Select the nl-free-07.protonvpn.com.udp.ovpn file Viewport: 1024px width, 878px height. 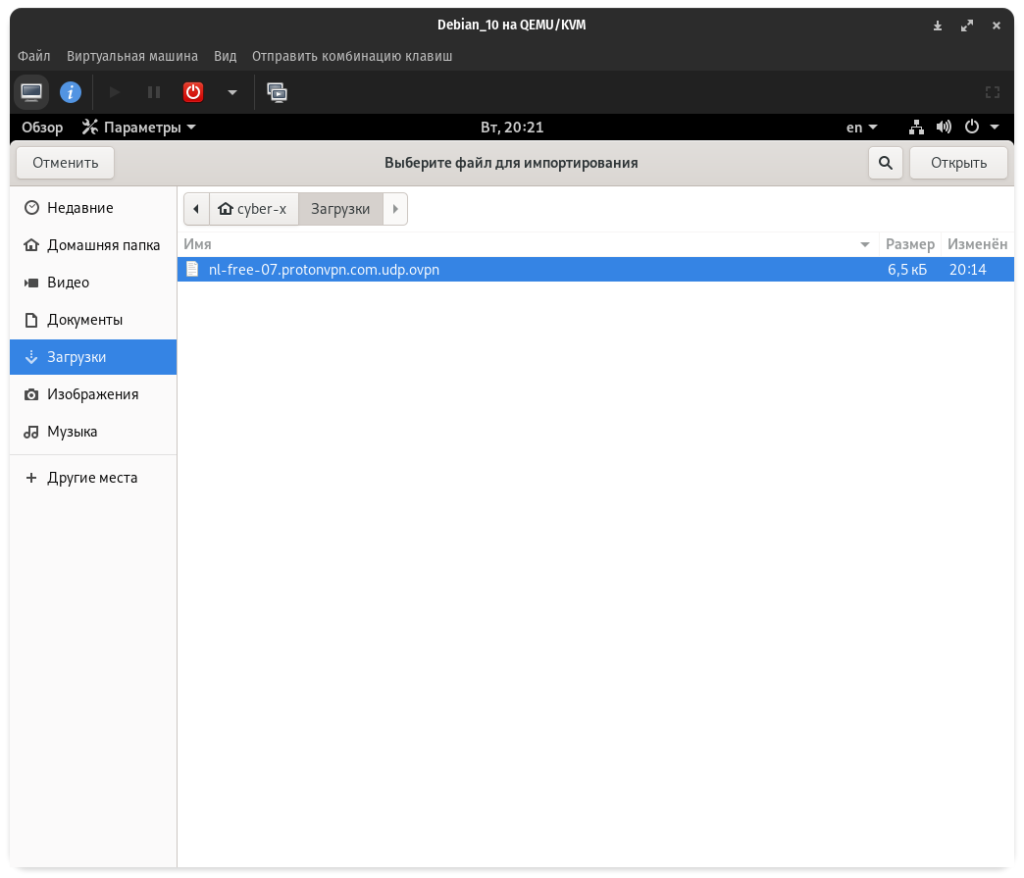coord(324,270)
